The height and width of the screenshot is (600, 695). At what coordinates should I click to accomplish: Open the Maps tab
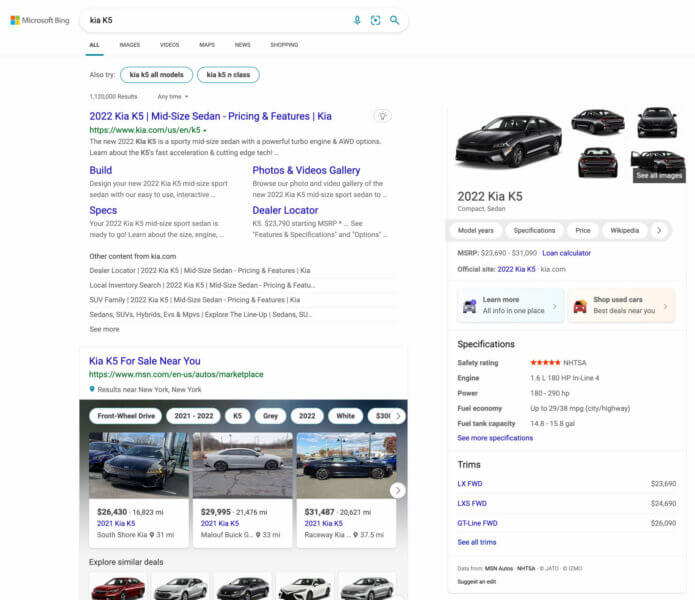tap(207, 45)
